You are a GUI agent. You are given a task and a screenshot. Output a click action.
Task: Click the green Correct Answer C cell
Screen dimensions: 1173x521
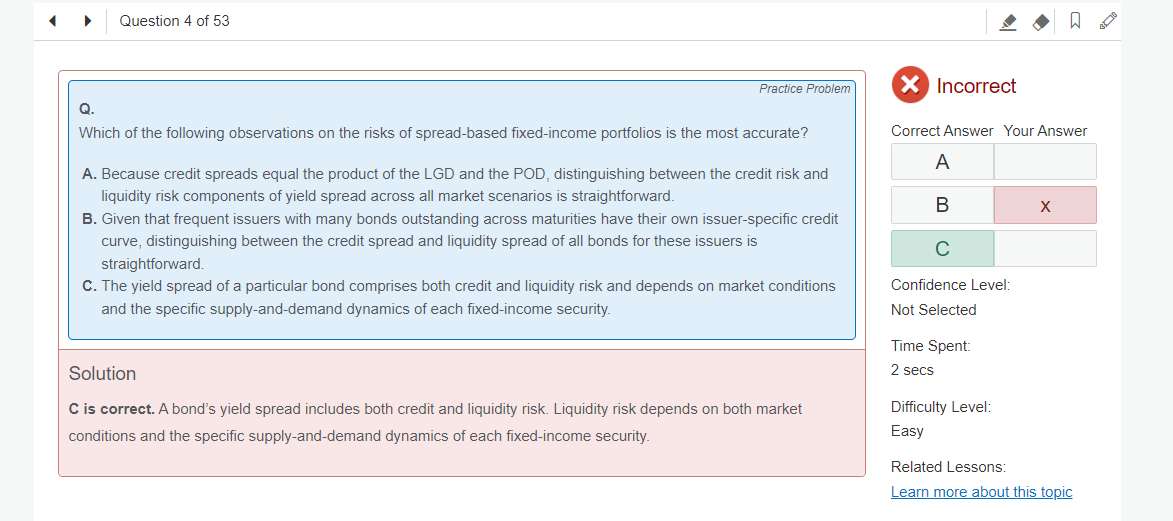(x=942, y=249)
